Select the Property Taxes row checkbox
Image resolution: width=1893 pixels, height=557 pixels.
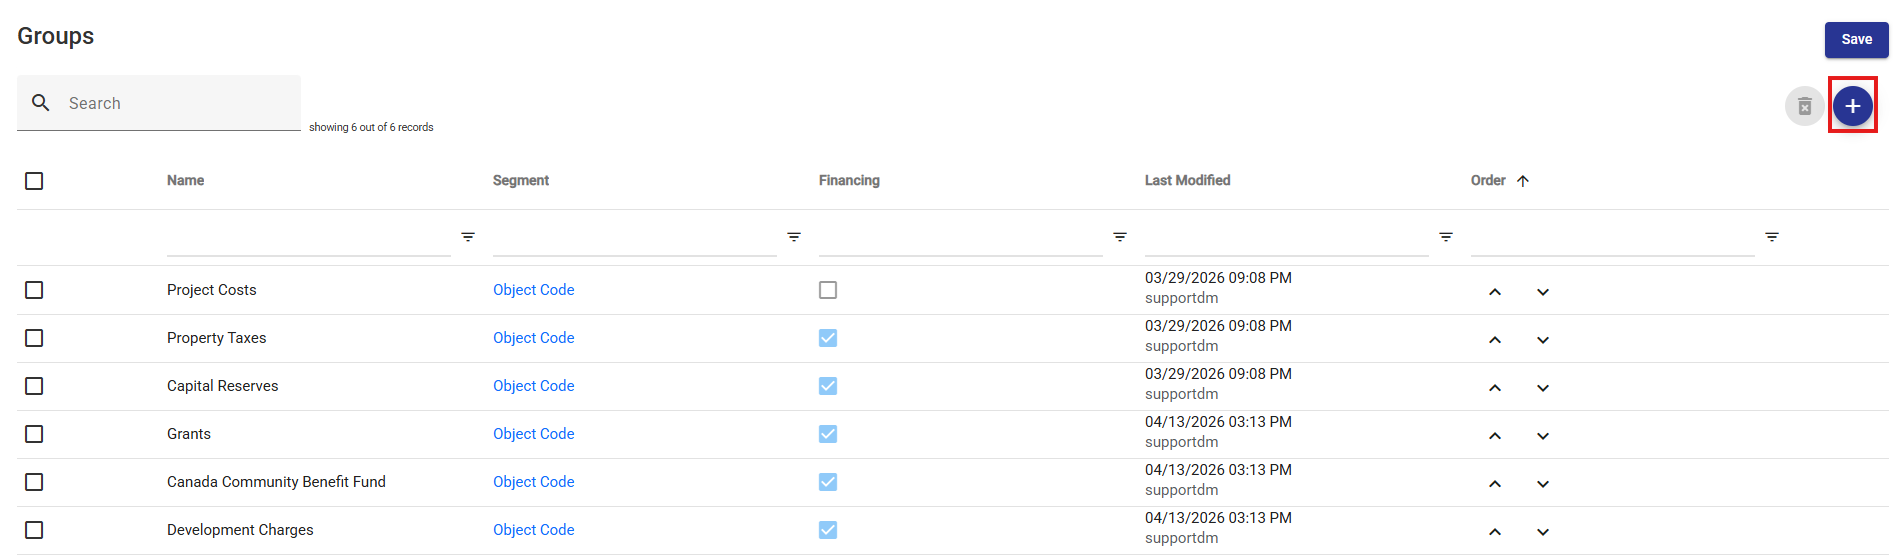34,338
